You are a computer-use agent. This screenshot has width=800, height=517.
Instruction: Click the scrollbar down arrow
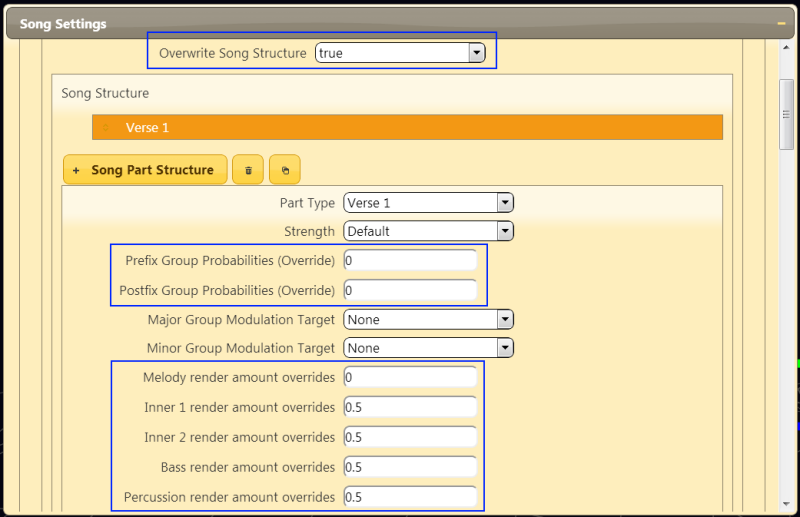(786, 504)
